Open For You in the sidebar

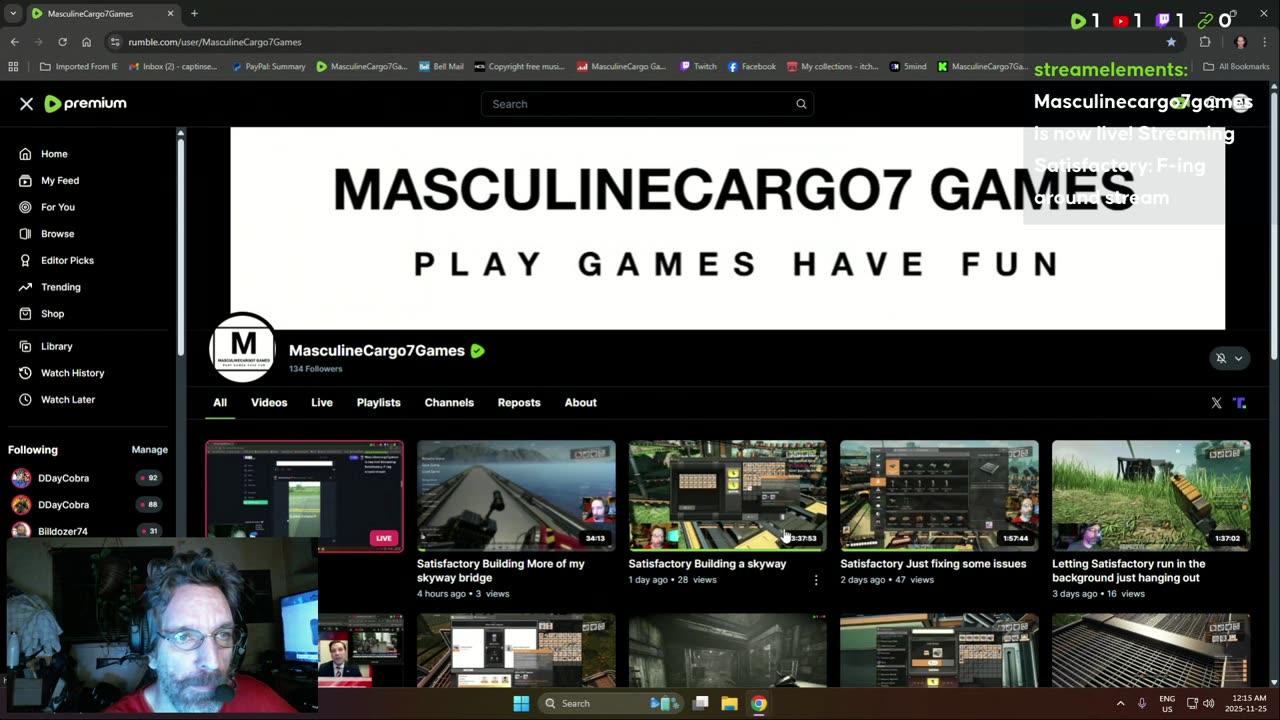[58, 207]
